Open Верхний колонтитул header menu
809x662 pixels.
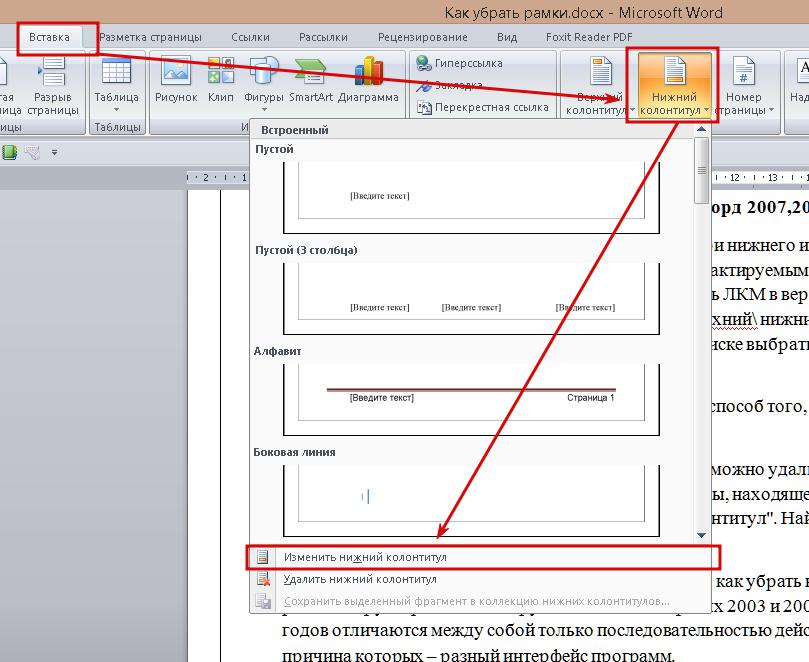point(600,86)
